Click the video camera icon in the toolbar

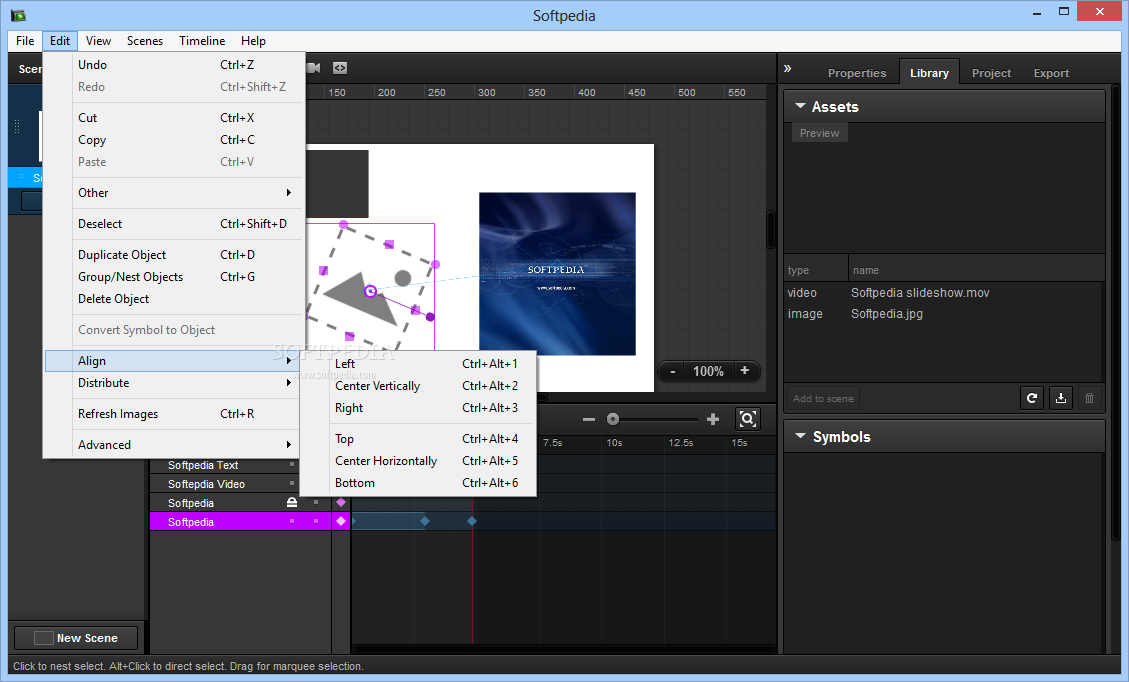[x=313, y=68]
